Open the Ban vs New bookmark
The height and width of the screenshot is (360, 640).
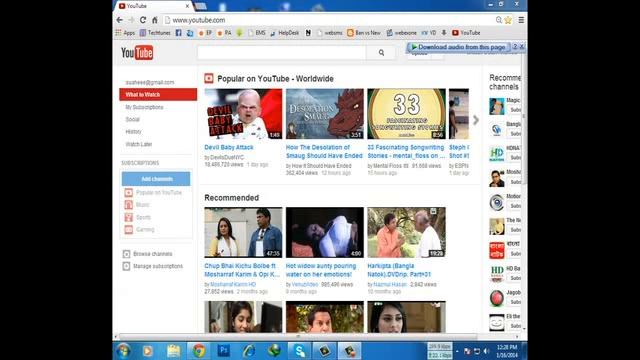pyautogui.click(x=364, y=33)
